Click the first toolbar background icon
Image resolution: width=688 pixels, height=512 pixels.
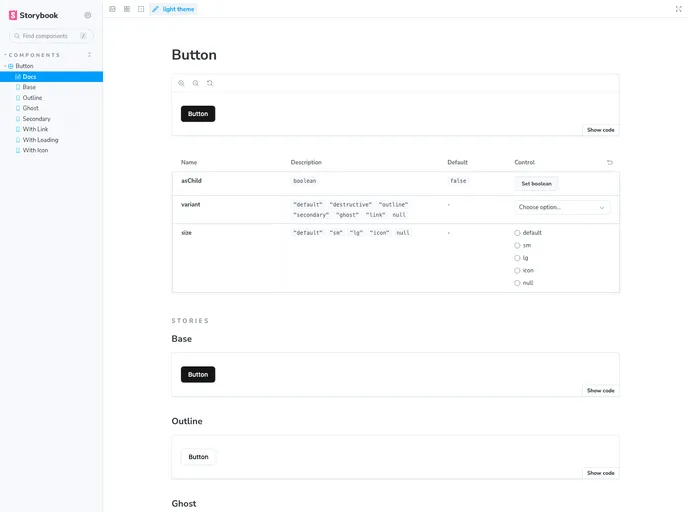pyautogui.click(x=112, y=9)
